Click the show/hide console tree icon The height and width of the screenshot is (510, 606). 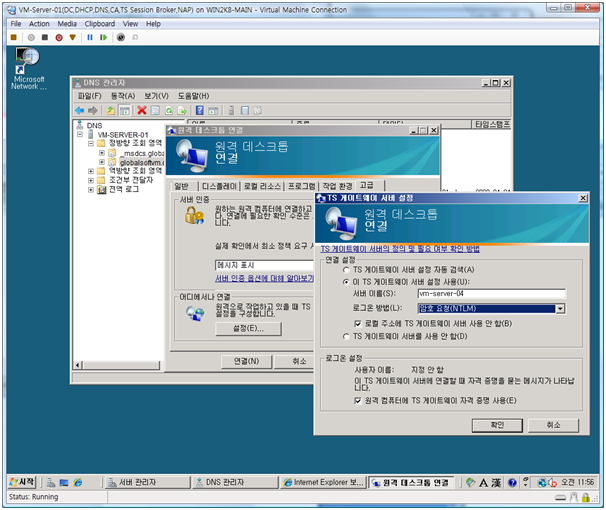pos(124,111)
